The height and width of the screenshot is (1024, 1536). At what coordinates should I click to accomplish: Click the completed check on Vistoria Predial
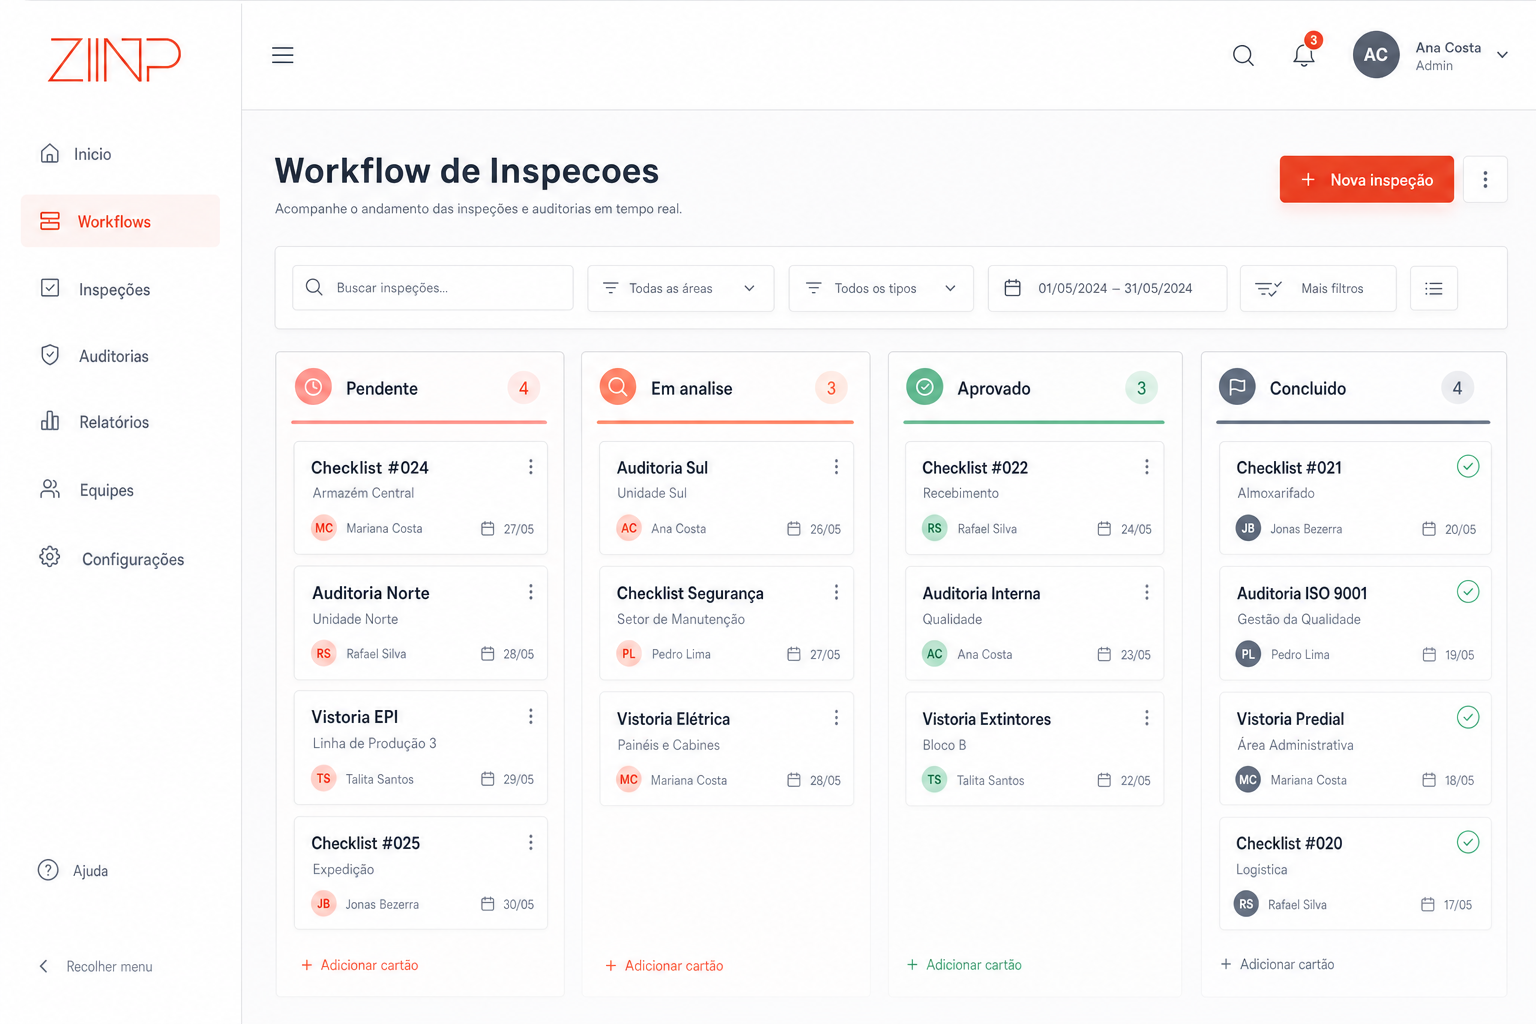1468,717
